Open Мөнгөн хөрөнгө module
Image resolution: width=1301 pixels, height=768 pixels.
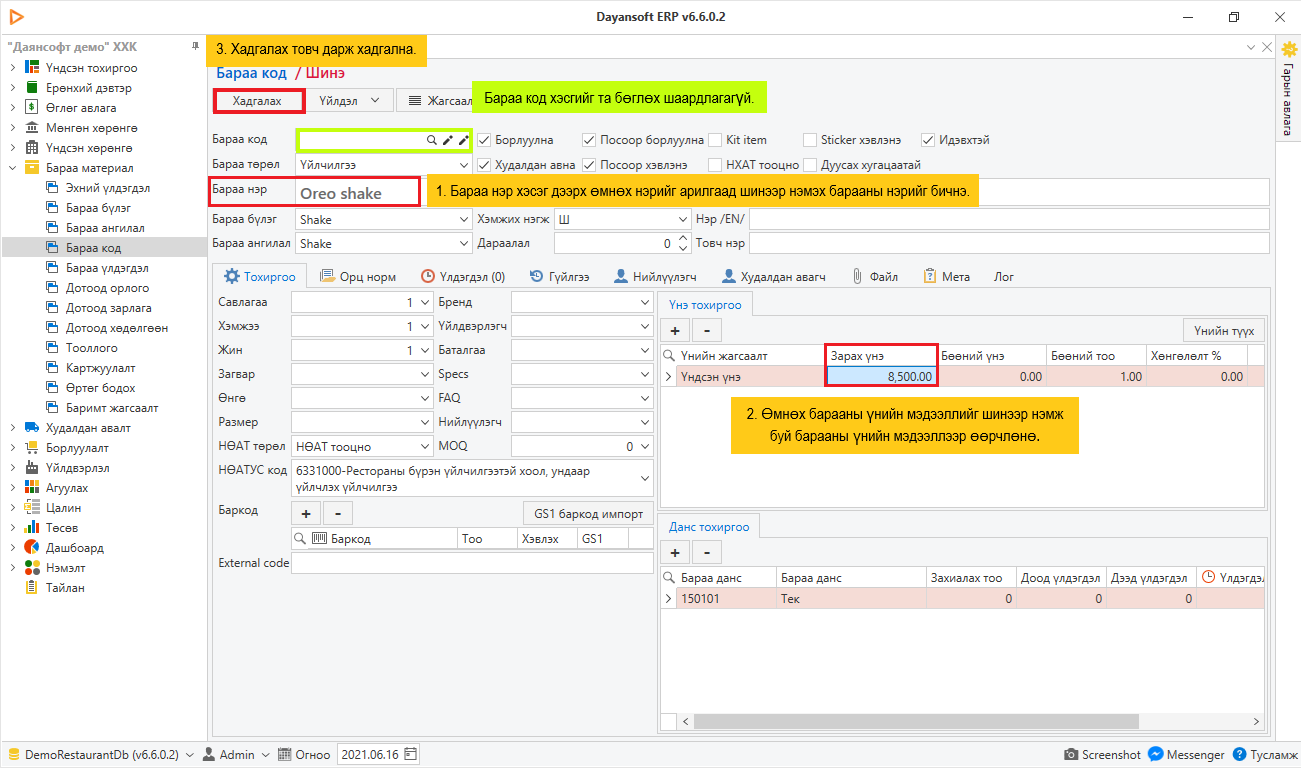pos(91,128)
